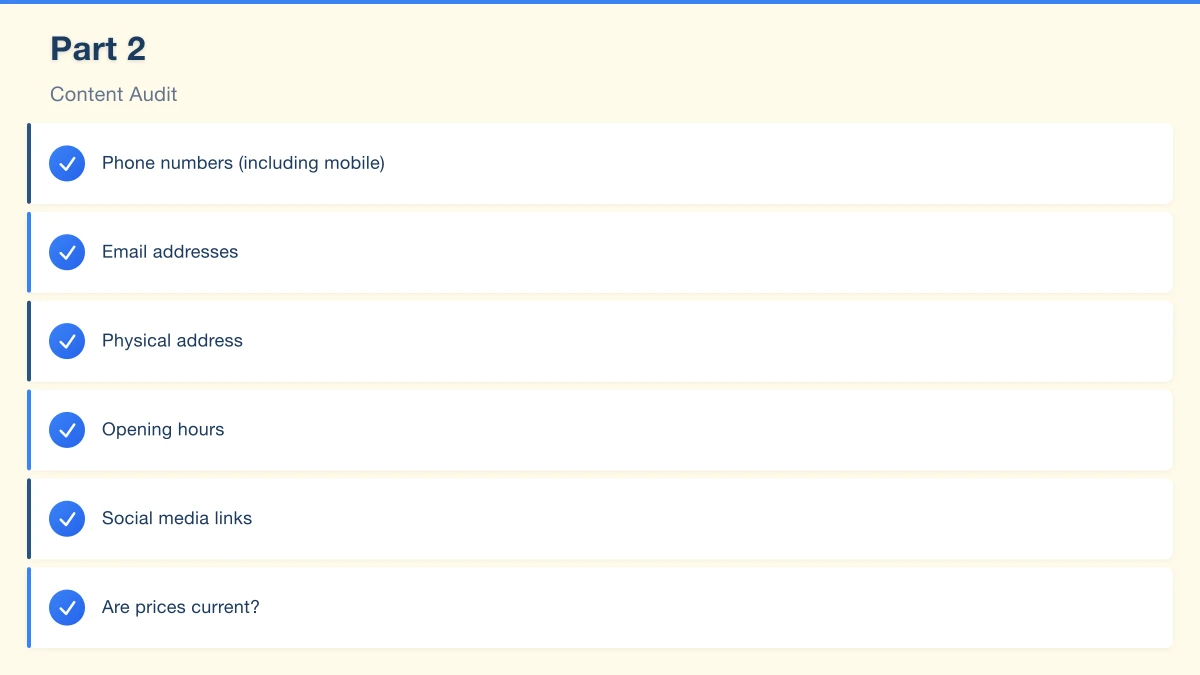
Task: Toggle the 'Are prices current?' check circle
Action: tap(67, 607)
